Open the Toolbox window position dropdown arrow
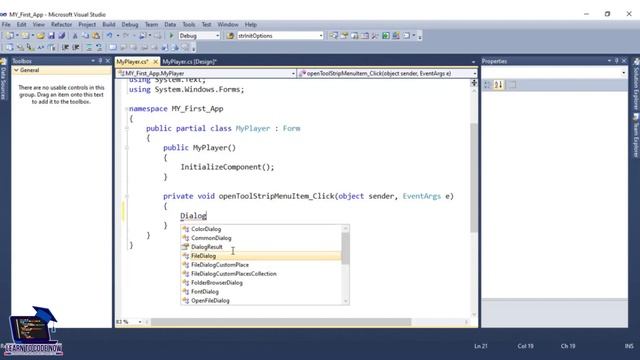Screen dimensions: 640x360 coord(93,61)
